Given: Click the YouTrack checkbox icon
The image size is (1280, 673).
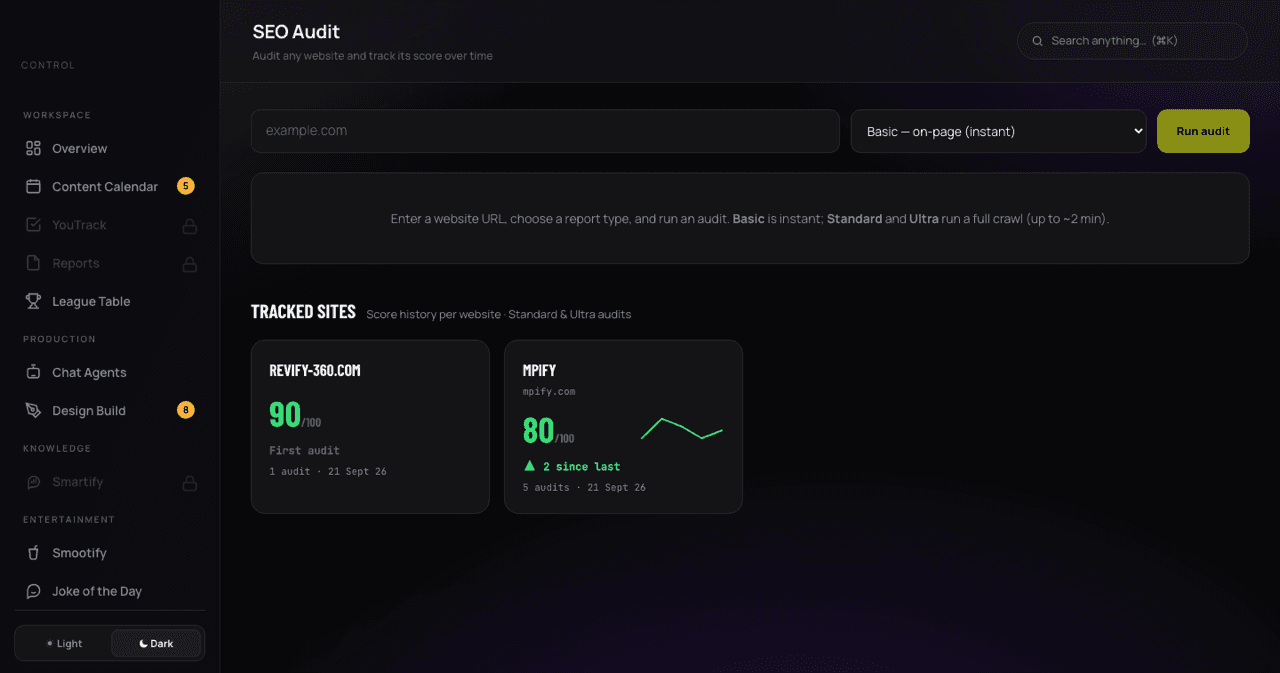Looking at the screenshot, I should (x=33, y=225).
